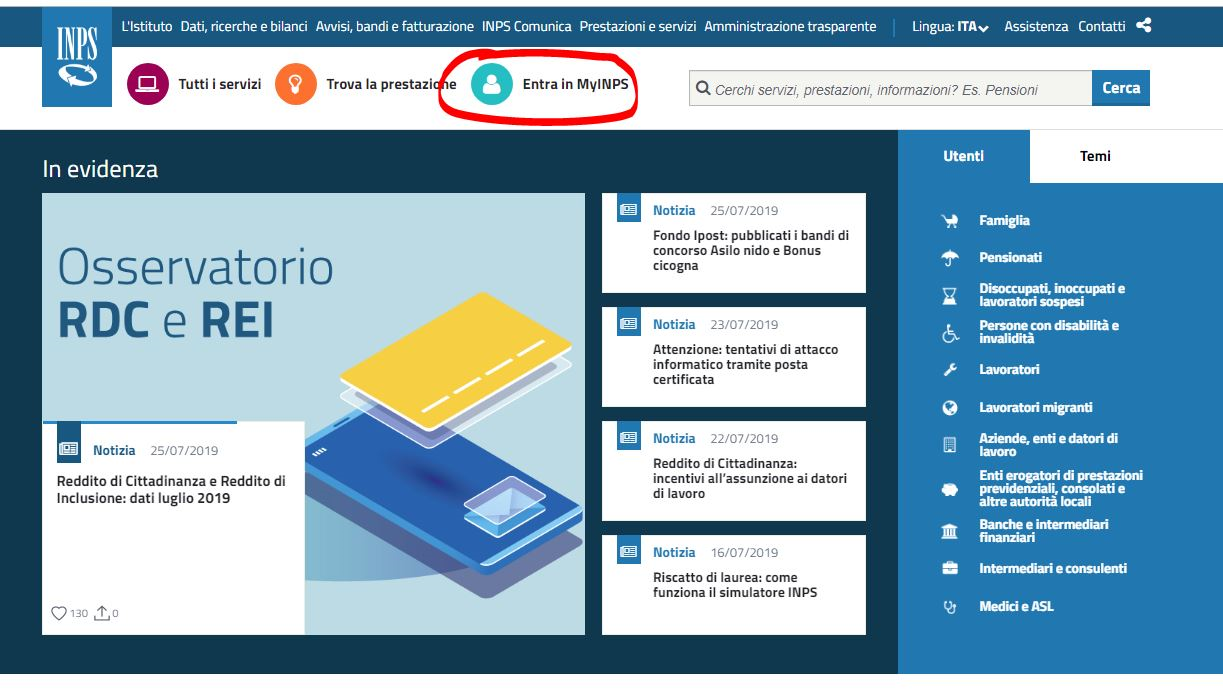Click the MyINPS user profile icon
Image resolution: width=1223 pixels, height=695 pixels.
click(491, 84)
